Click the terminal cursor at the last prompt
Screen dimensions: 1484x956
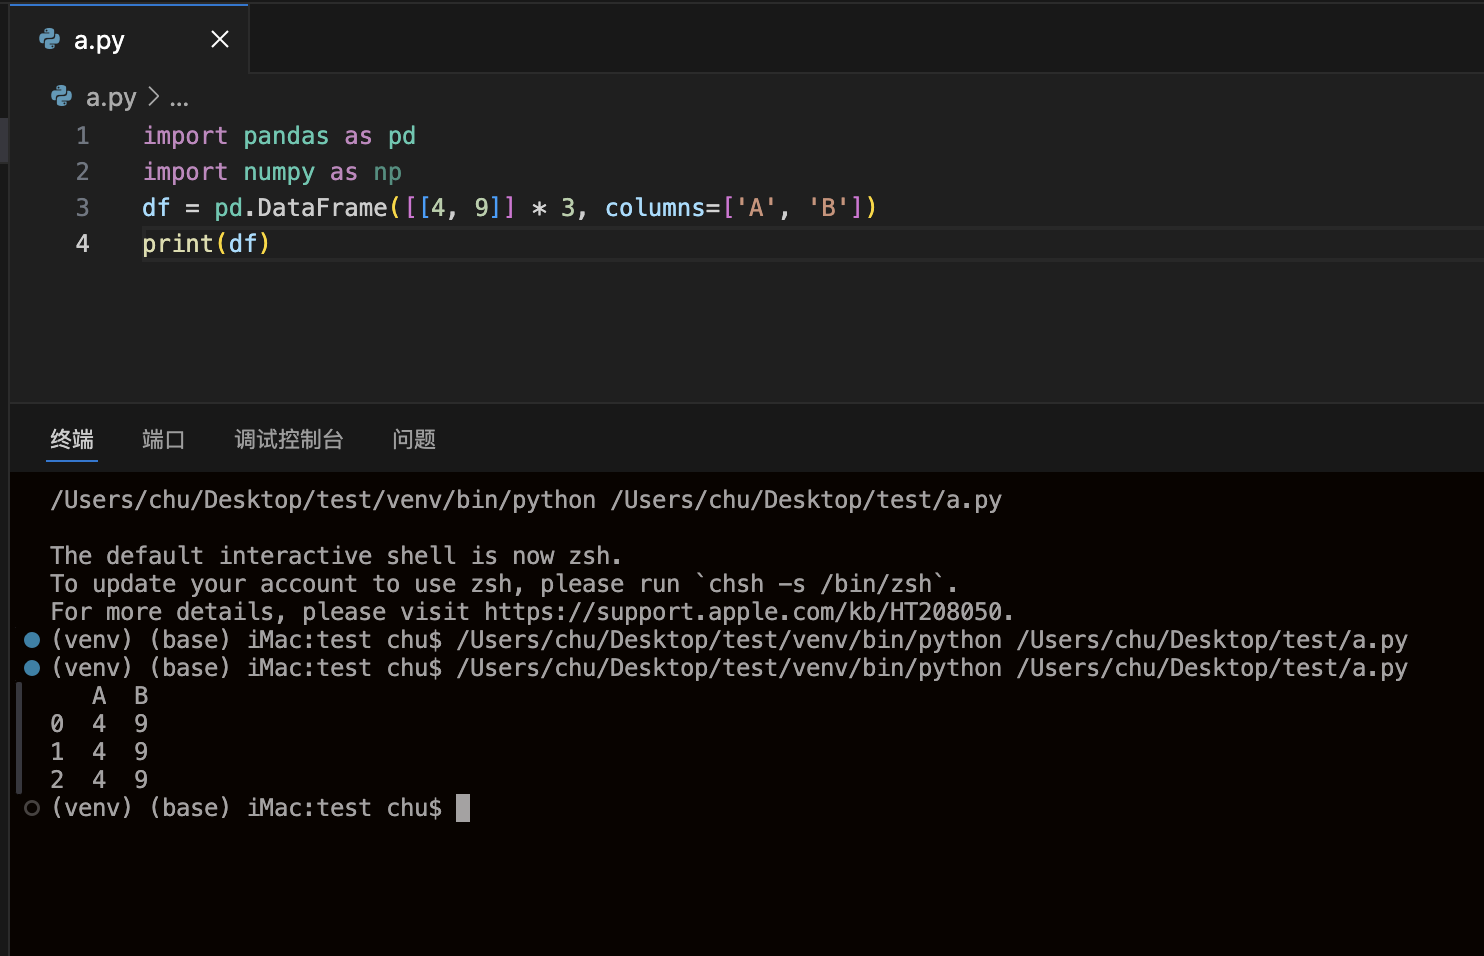463,808
